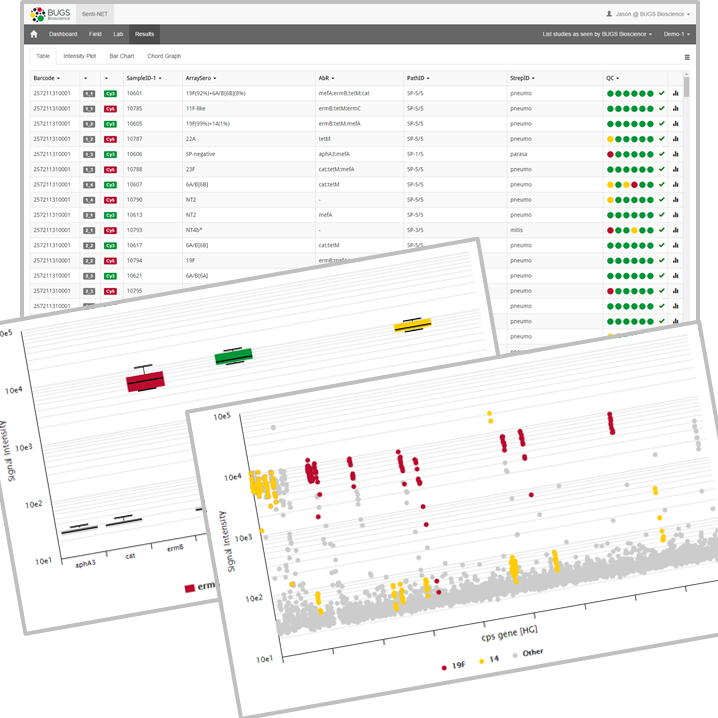Open chart icon for sample 10787 row
The width and height of the screenshot is (718, 718).
[675, 139]
